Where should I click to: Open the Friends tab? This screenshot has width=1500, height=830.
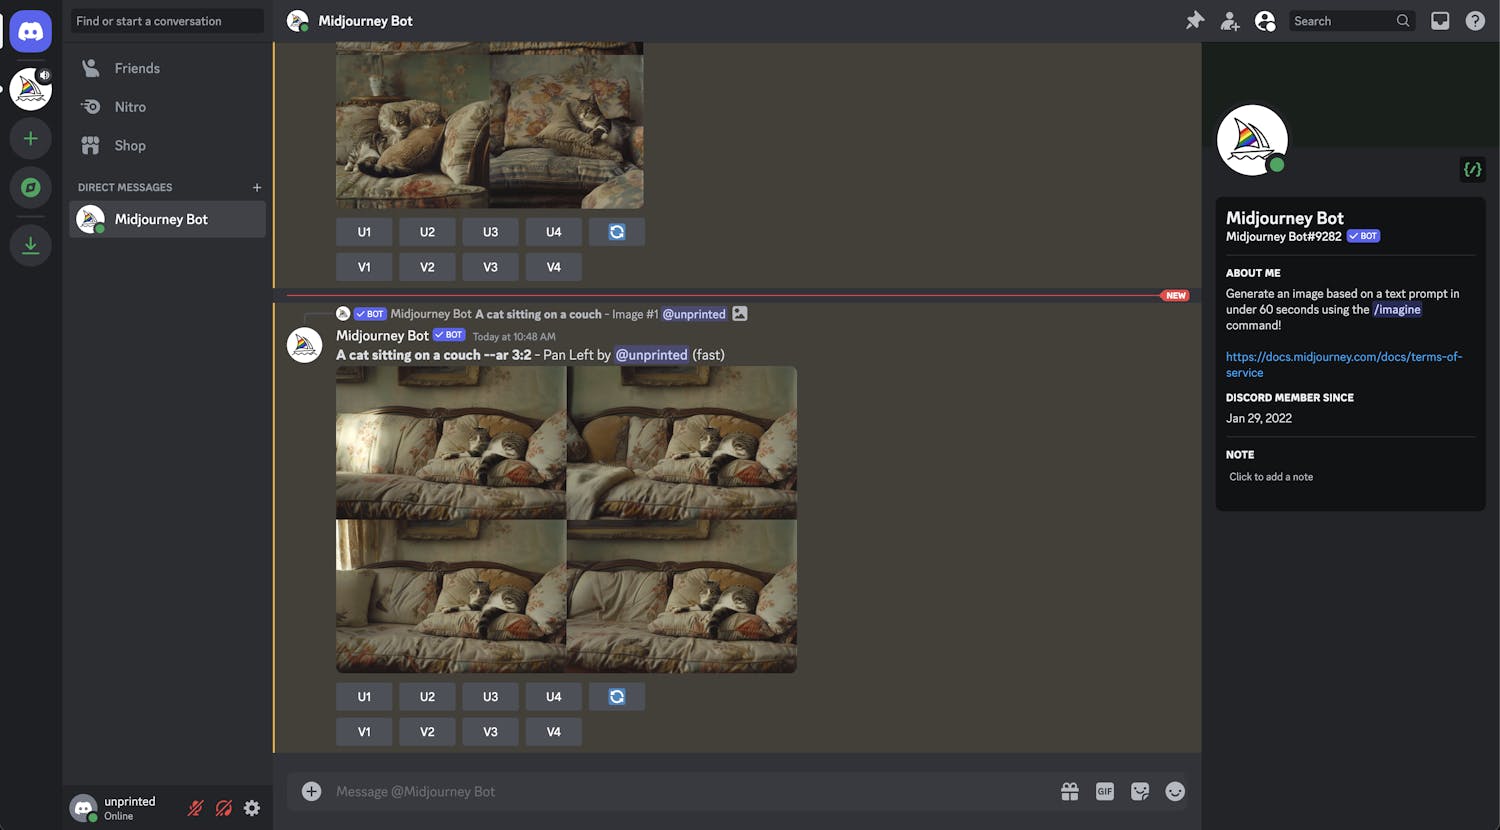coord(137,68)
